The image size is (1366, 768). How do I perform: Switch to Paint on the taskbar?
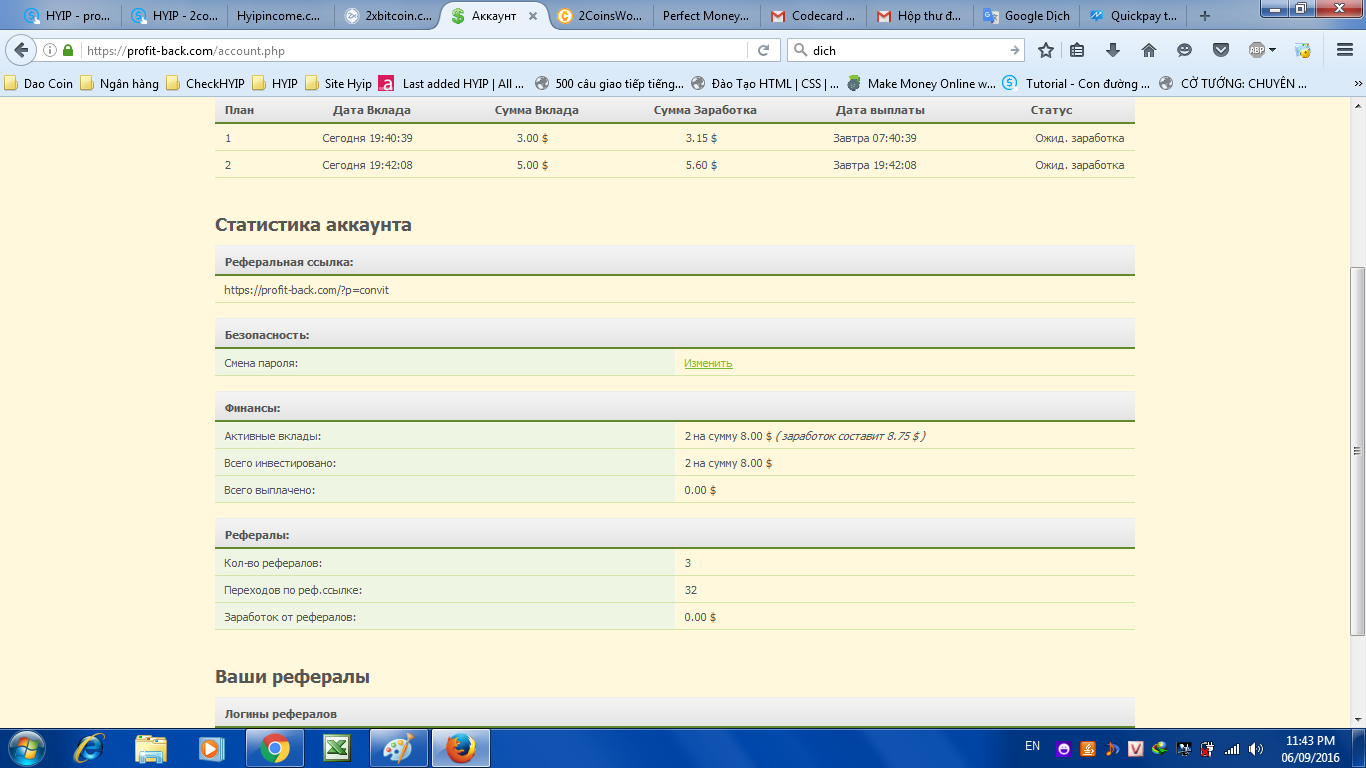(398, 747)
